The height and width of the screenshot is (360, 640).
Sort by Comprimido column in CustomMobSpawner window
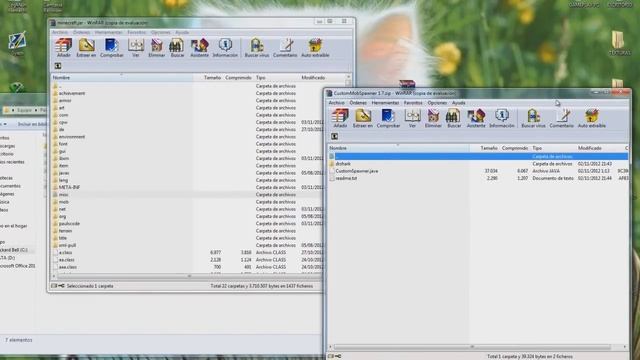tap(515, 148)
